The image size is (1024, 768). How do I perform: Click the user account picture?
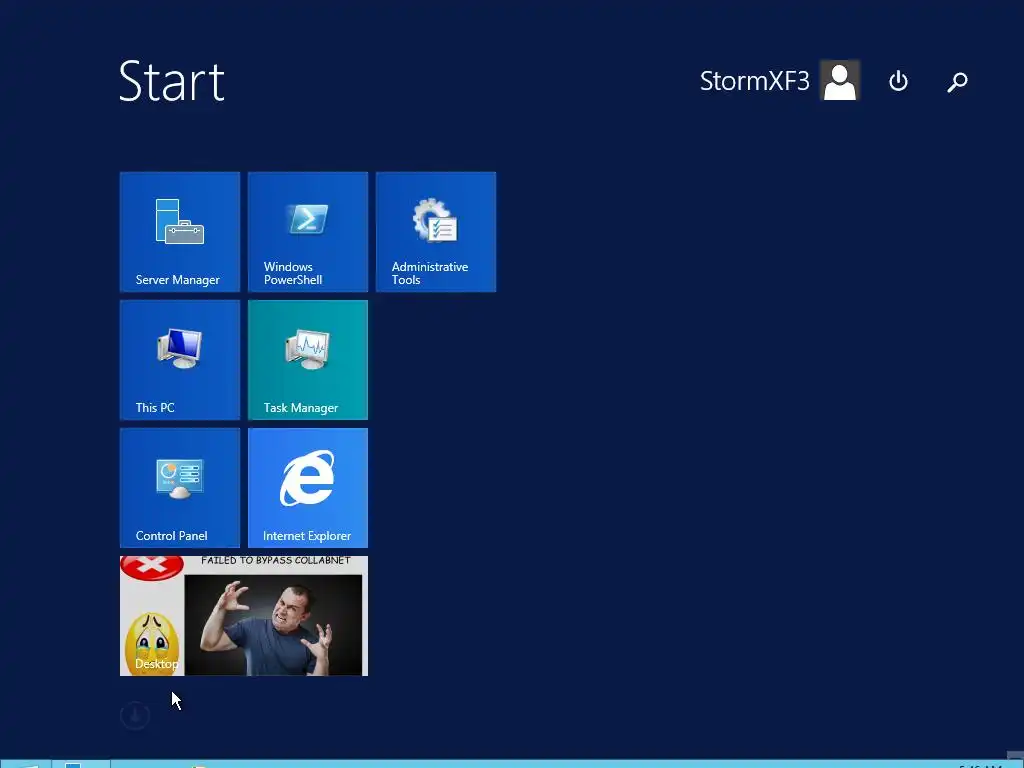[x=840, y=80]
